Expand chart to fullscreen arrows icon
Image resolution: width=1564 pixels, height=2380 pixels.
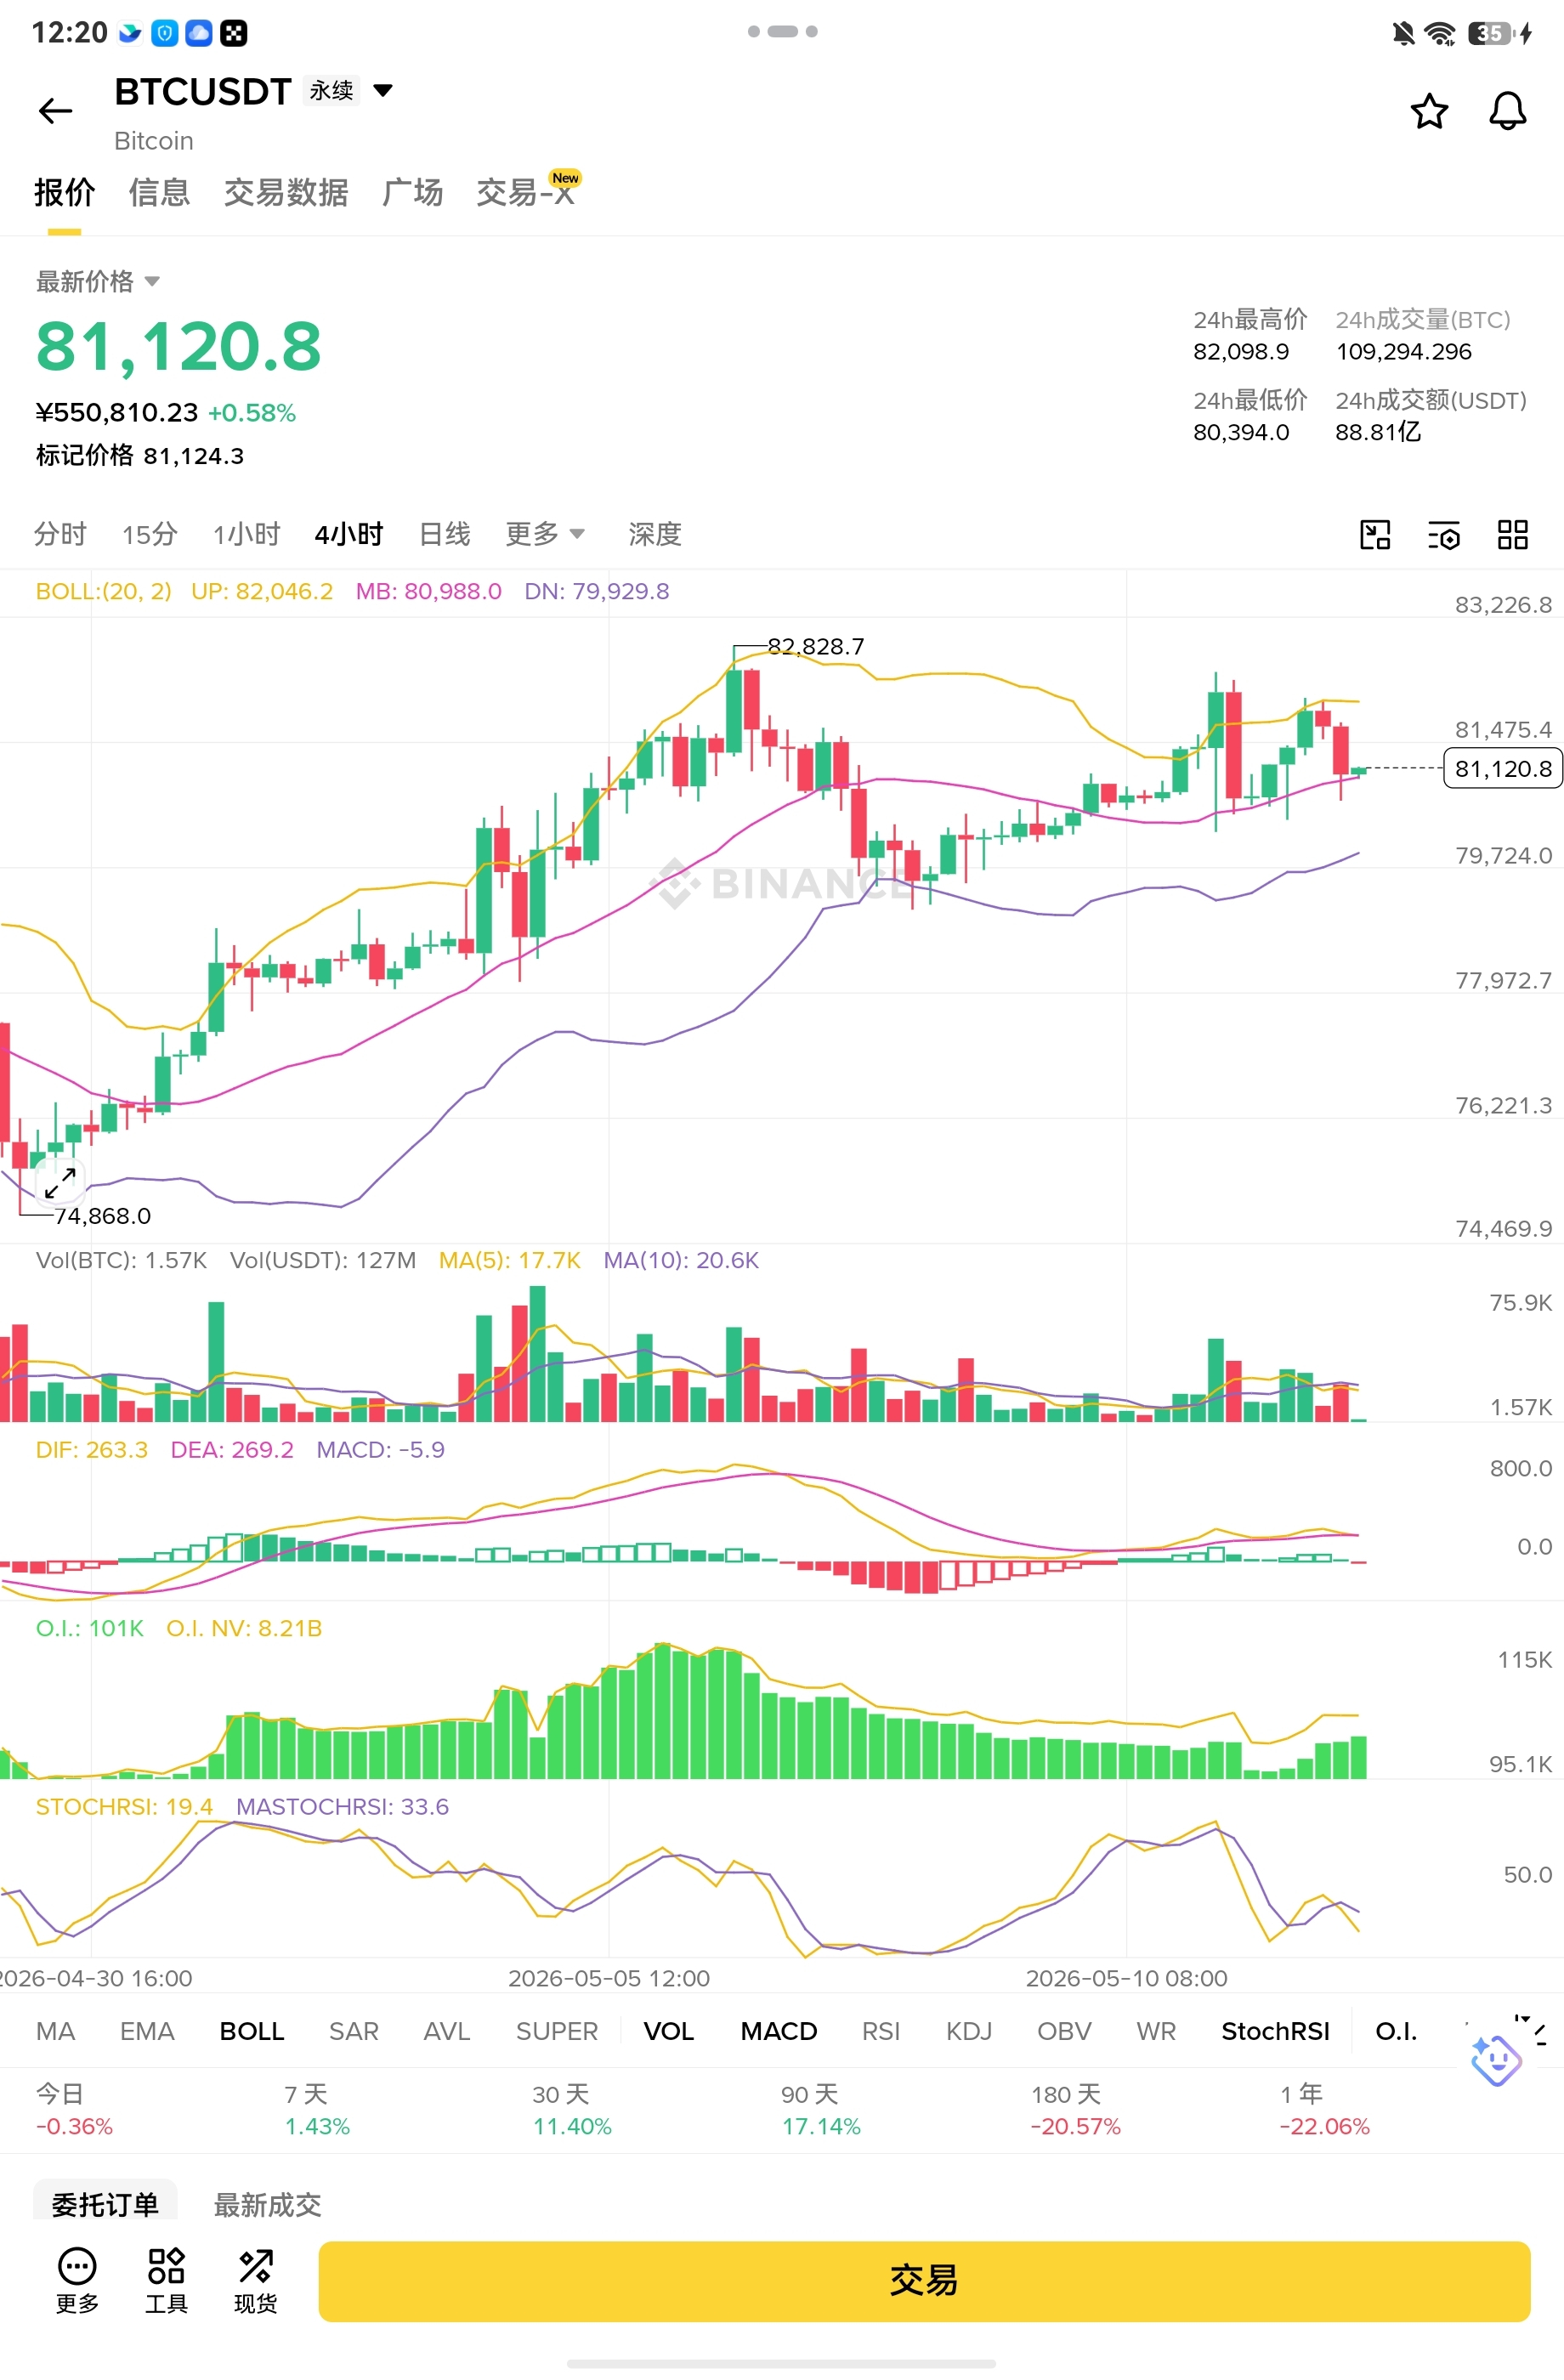60,1182
